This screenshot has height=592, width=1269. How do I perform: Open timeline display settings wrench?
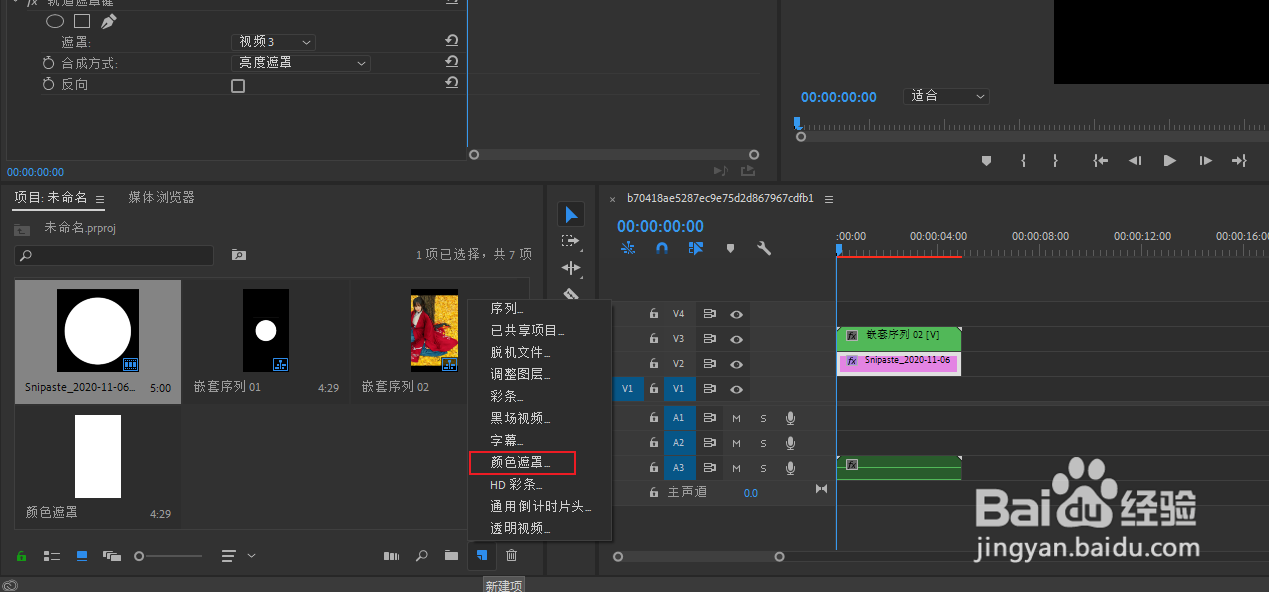[764, 248]
